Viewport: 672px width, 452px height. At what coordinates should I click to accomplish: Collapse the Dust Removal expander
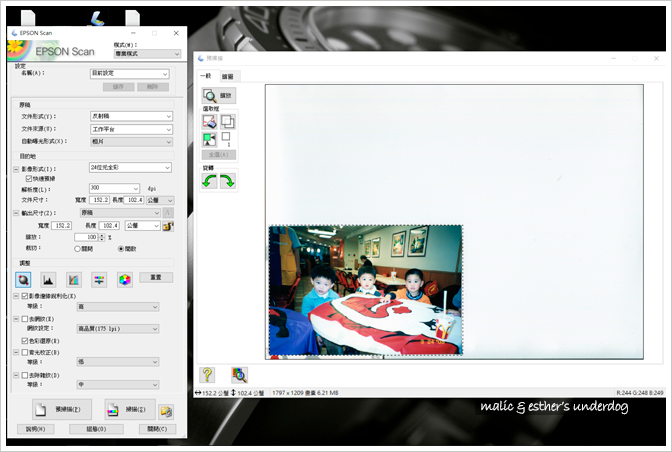point(16,375)
